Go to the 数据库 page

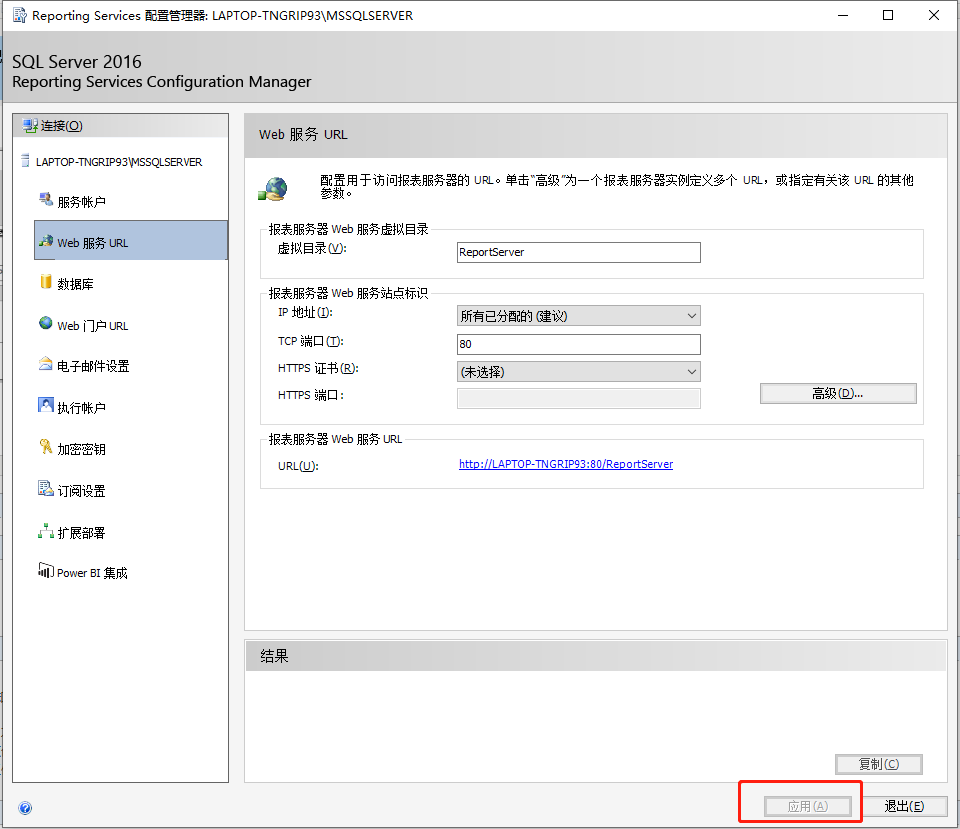point(75,284)
